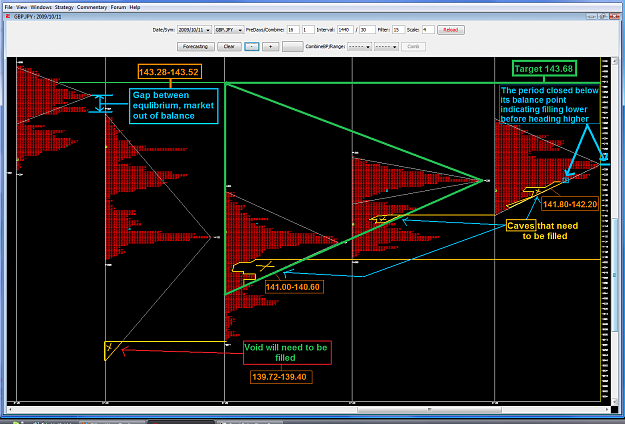Restore the GBPJPY inner window

[603, 17]
